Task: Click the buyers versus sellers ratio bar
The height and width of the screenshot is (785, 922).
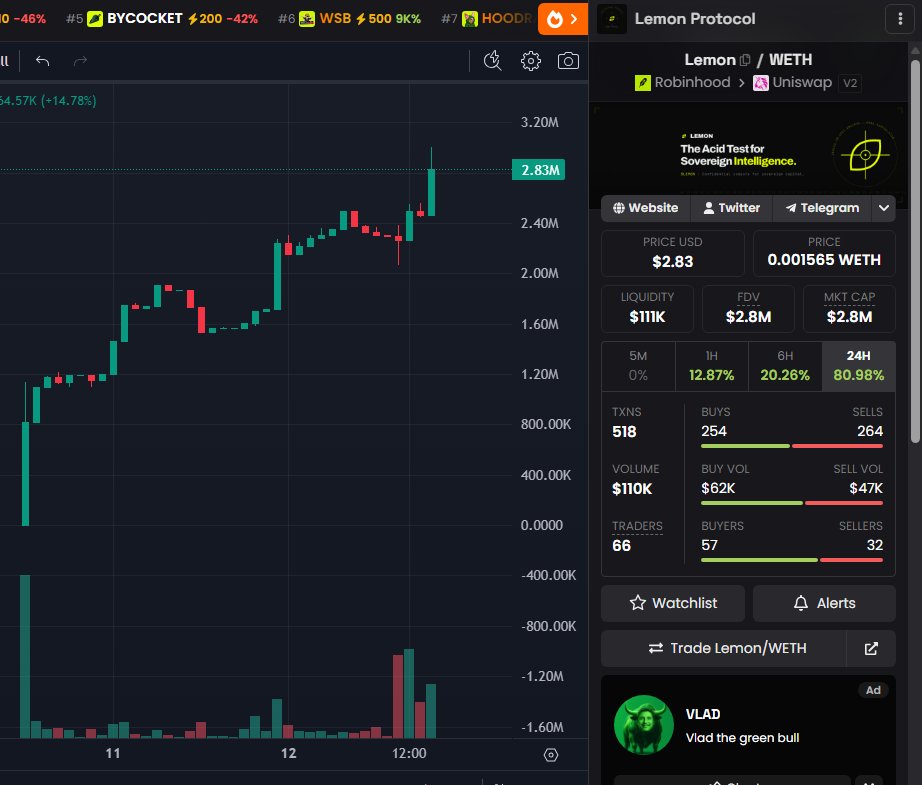Action: (791, 560)
